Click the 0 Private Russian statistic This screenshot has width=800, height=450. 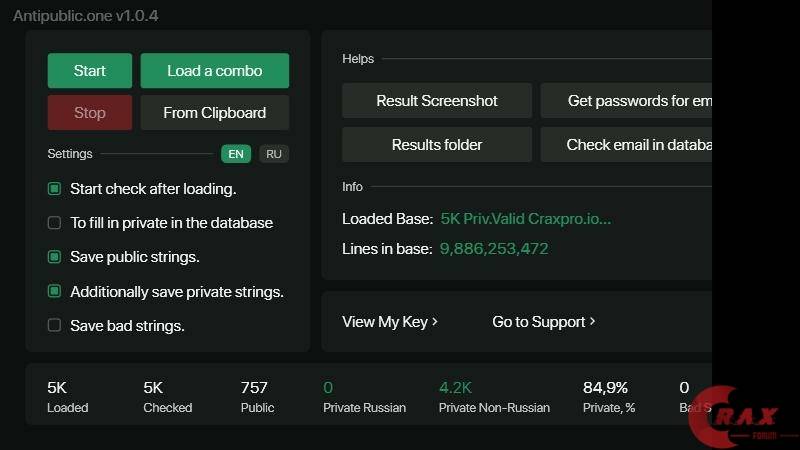click(364, 396)
